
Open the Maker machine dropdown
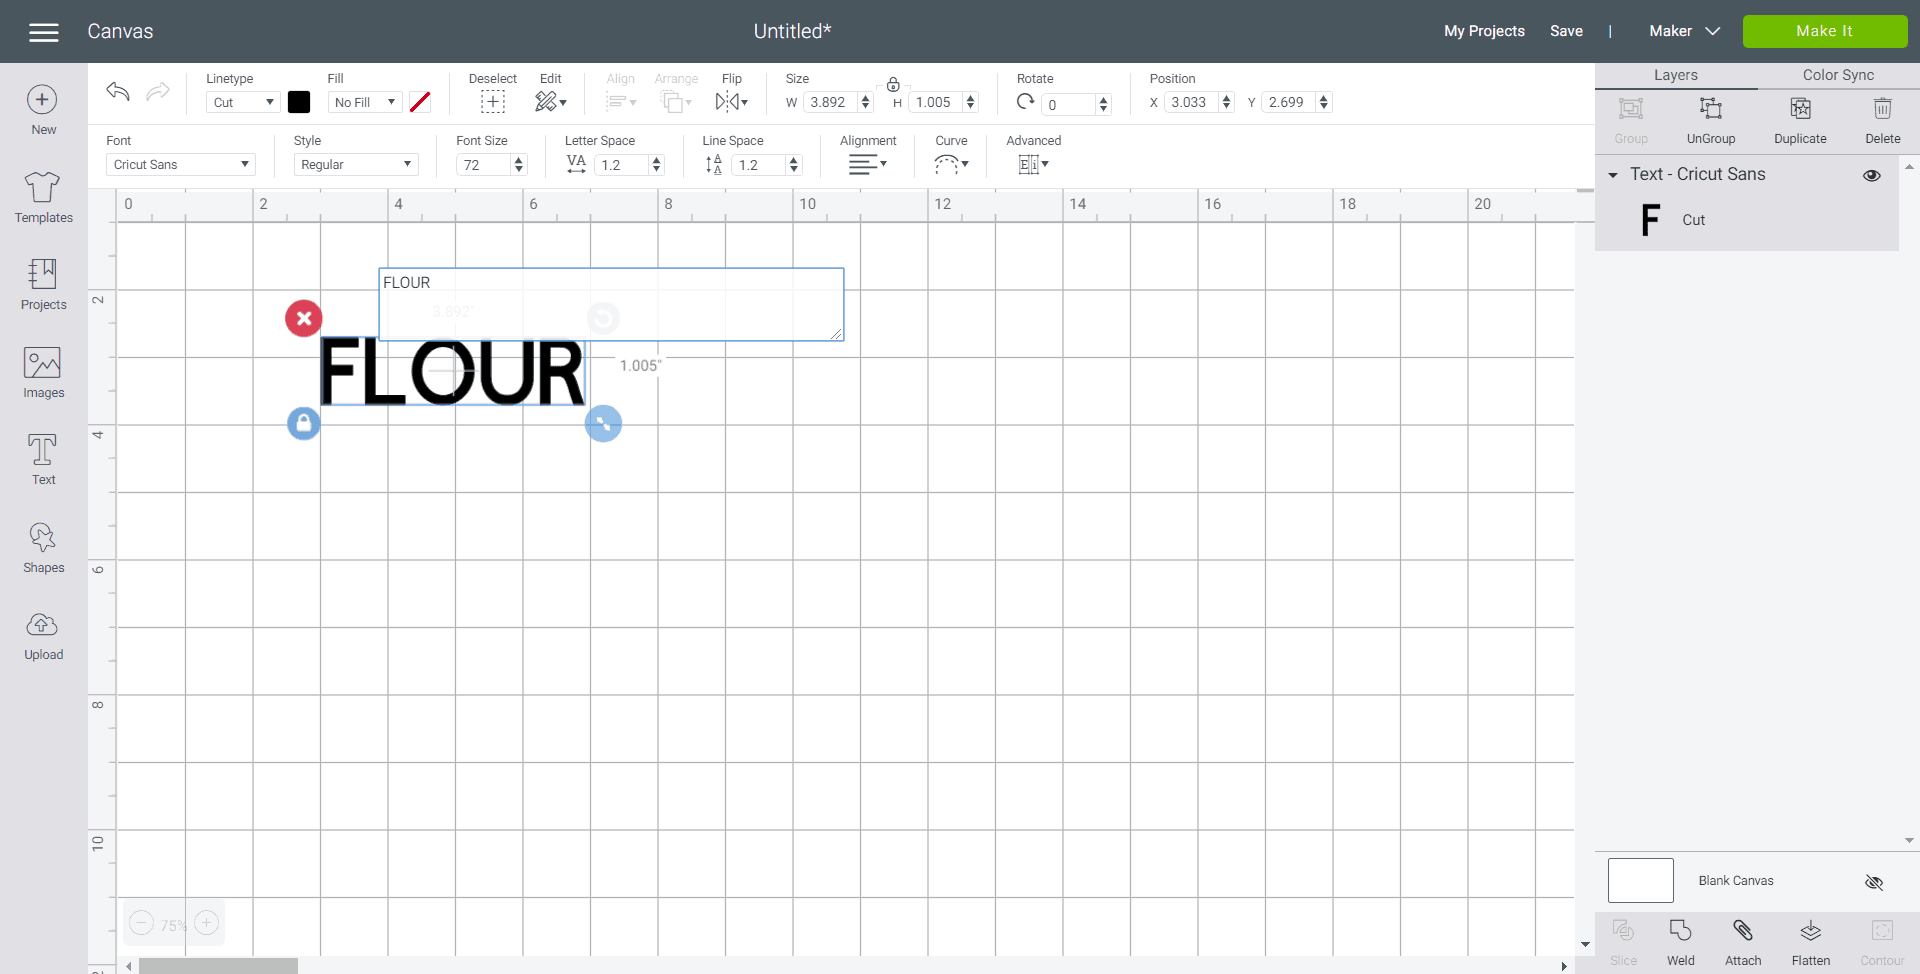[x=1684, y=31]
